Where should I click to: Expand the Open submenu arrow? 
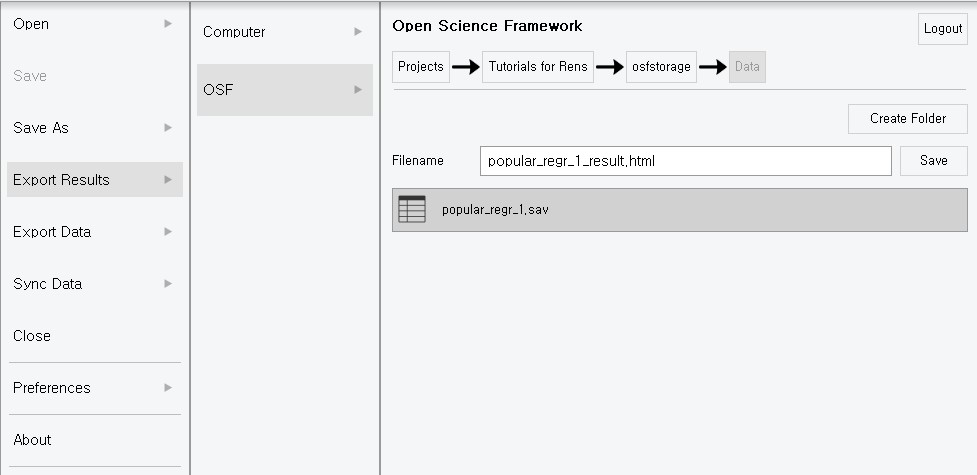tap(168, 23)
